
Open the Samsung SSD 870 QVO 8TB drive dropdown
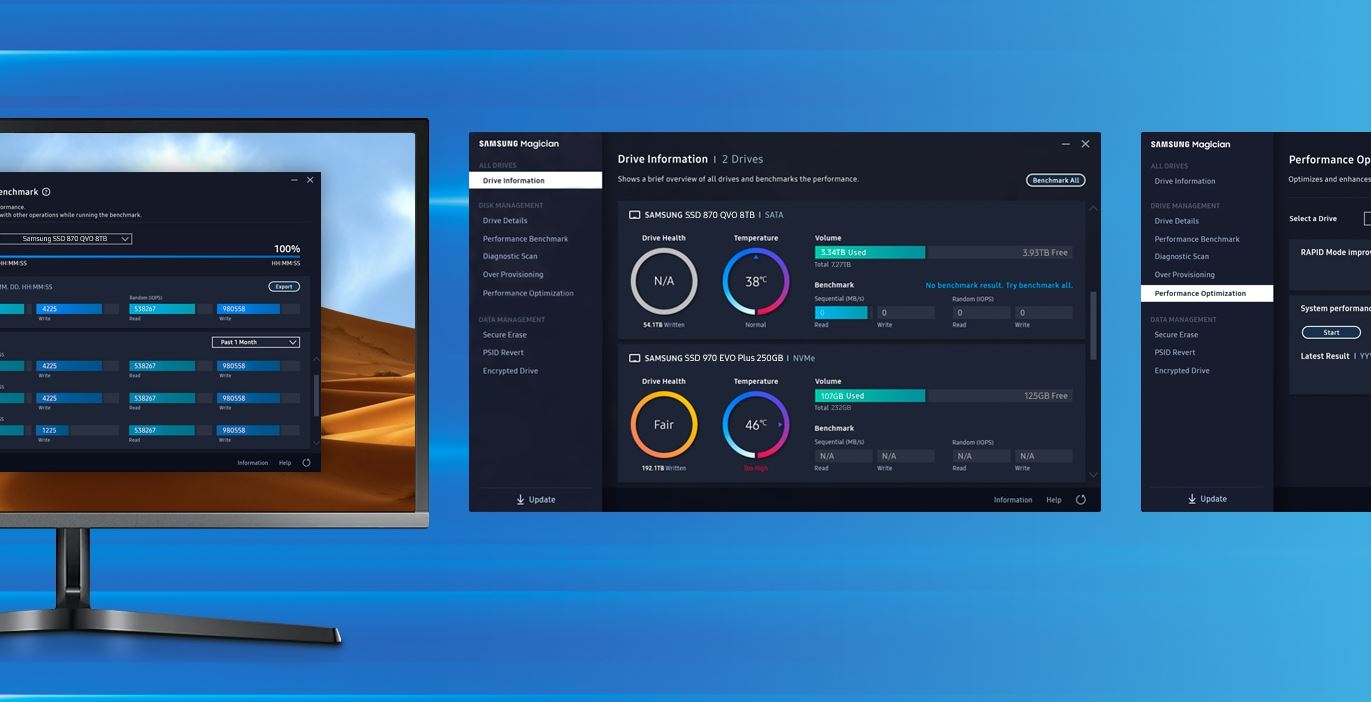[65, 239]
